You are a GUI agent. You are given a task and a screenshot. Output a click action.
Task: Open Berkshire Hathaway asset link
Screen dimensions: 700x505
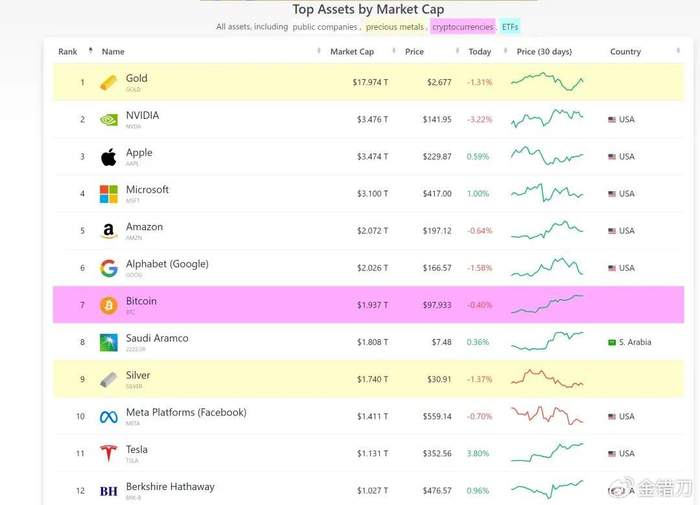pyautogui.click(x=170, y=487)
